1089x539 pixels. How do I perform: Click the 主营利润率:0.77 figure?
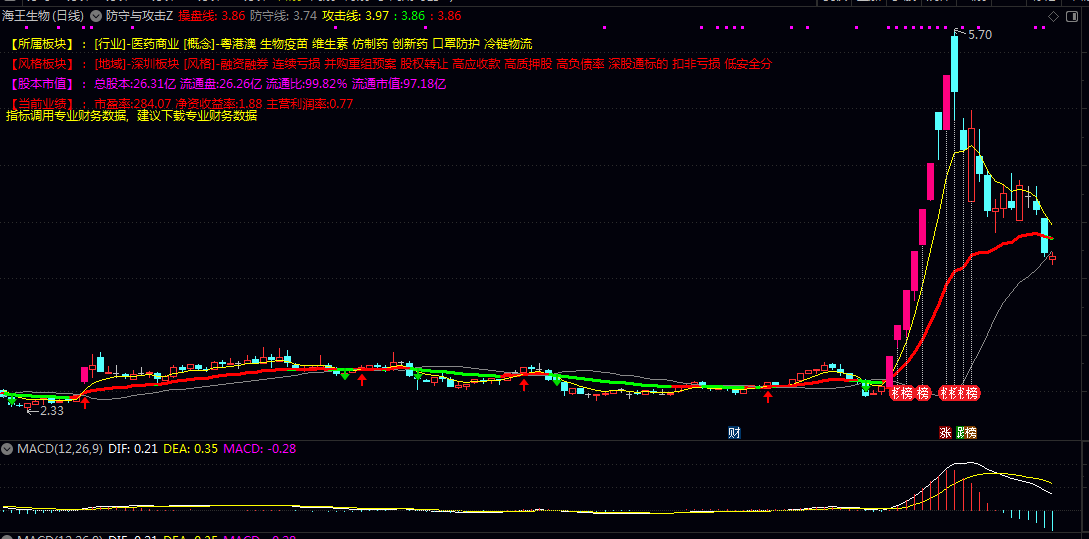click(310, 104)
